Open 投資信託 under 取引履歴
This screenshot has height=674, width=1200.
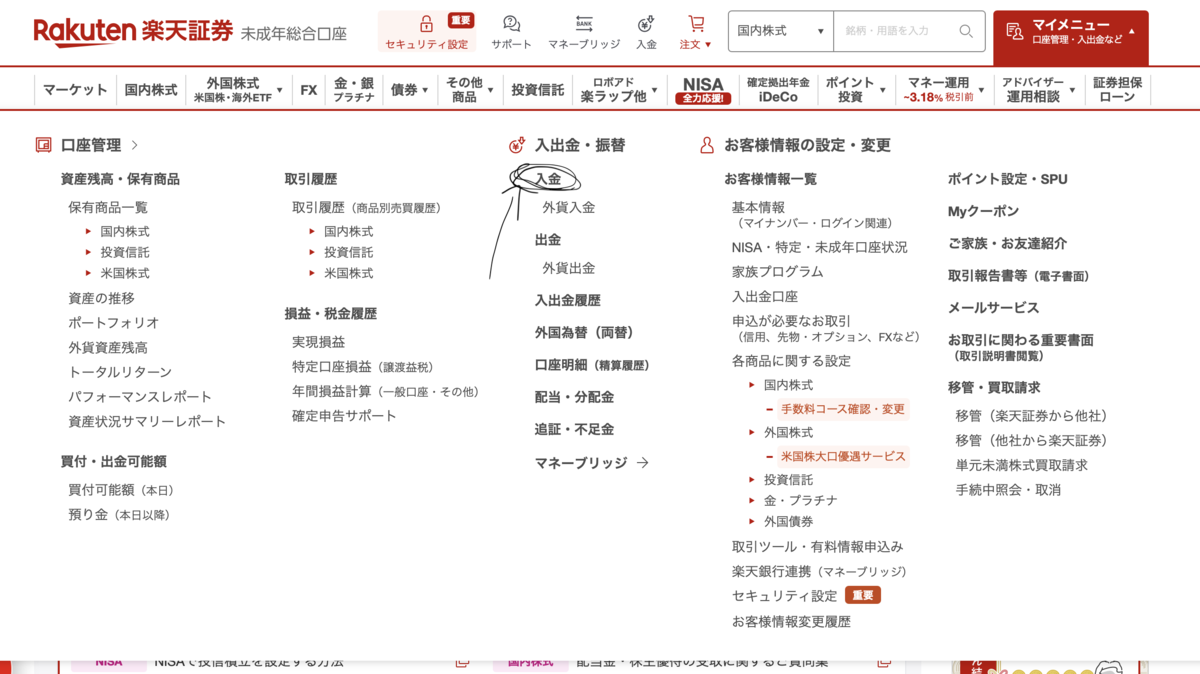coord(349,252)
